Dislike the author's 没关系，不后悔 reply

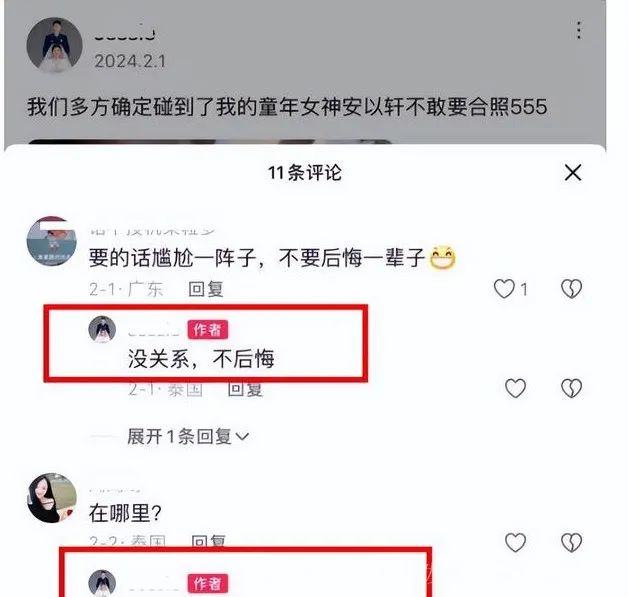(571, 388)
